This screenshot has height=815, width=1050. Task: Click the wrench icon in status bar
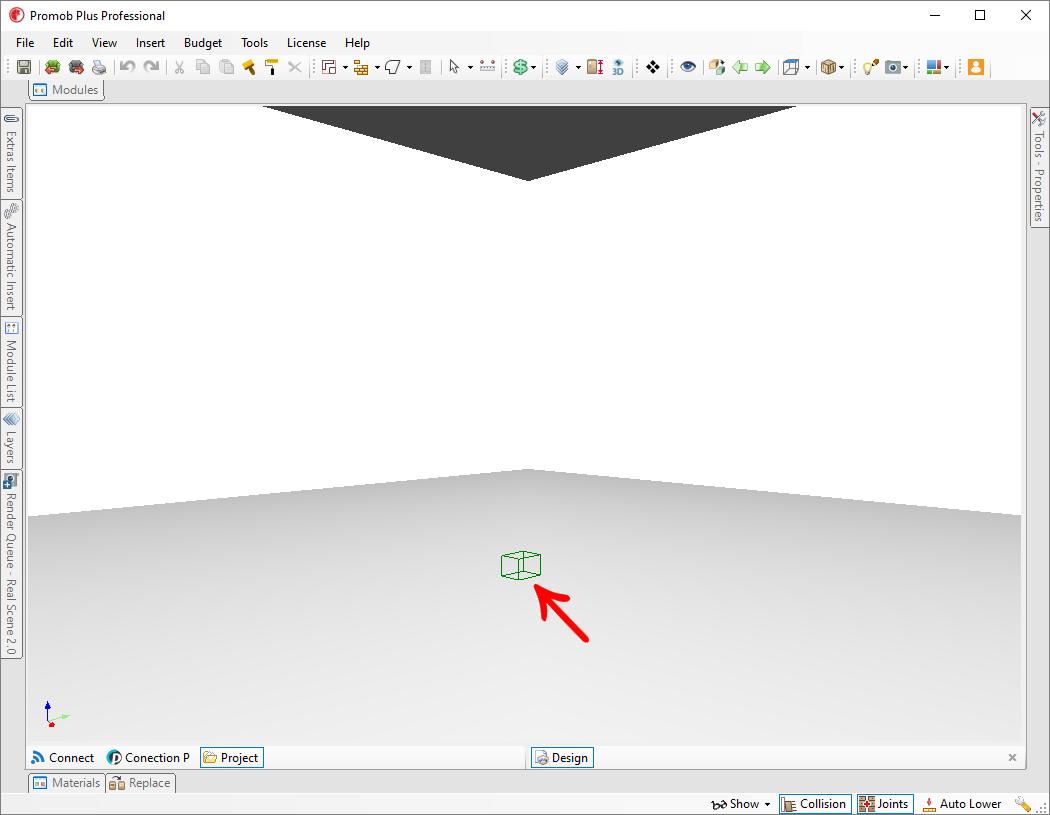point(1023,804)
